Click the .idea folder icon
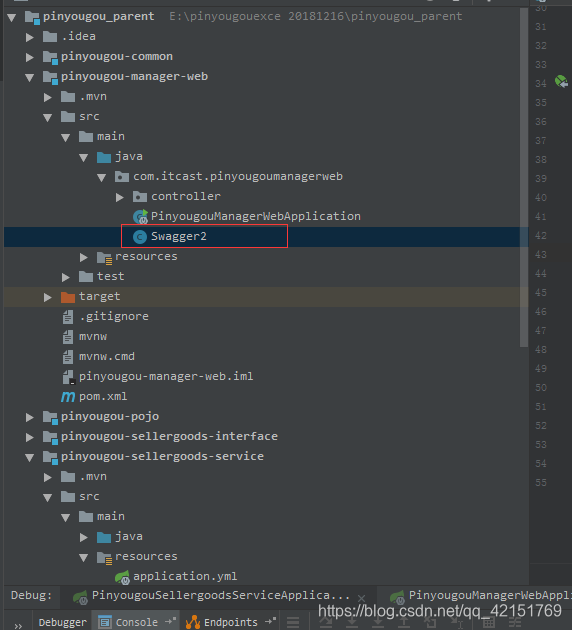572x630 pixels. pyautogui.click(x=50, y=37)
